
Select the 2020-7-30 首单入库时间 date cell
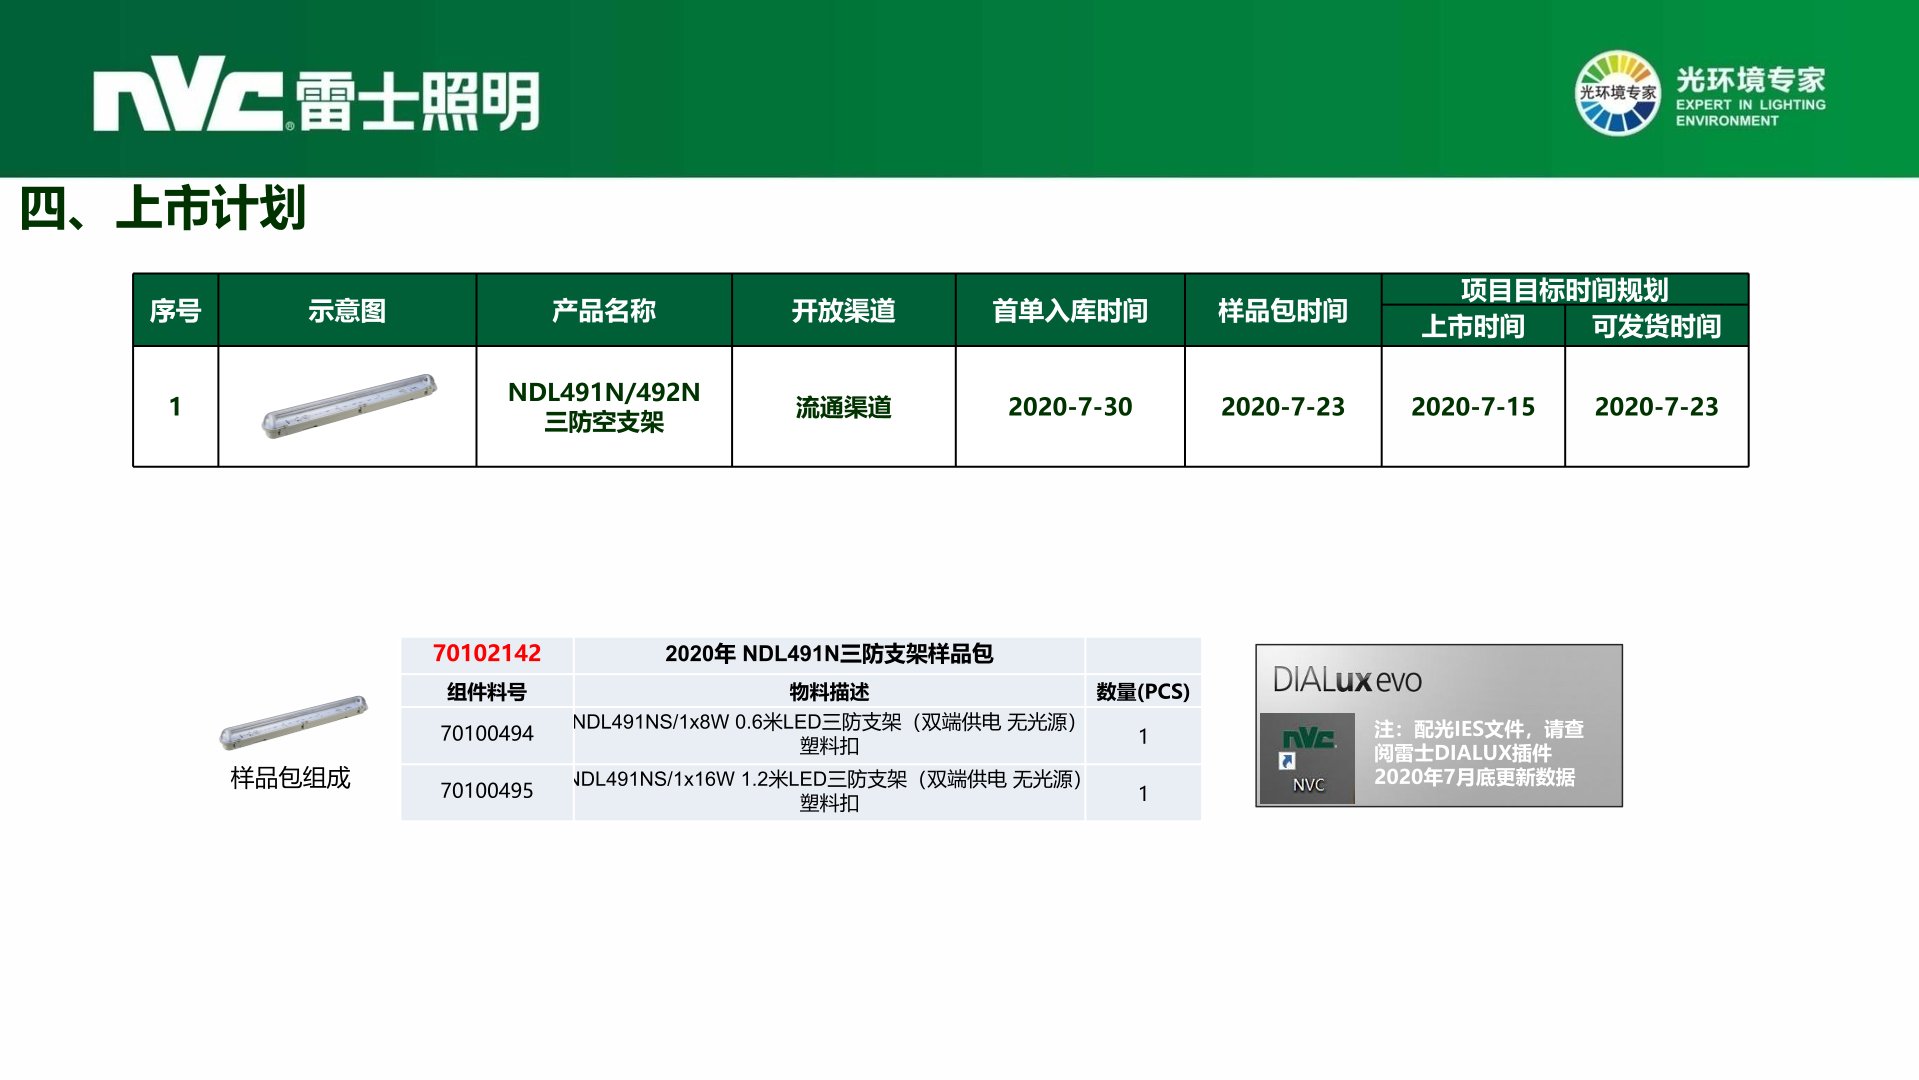[1069, 407]
